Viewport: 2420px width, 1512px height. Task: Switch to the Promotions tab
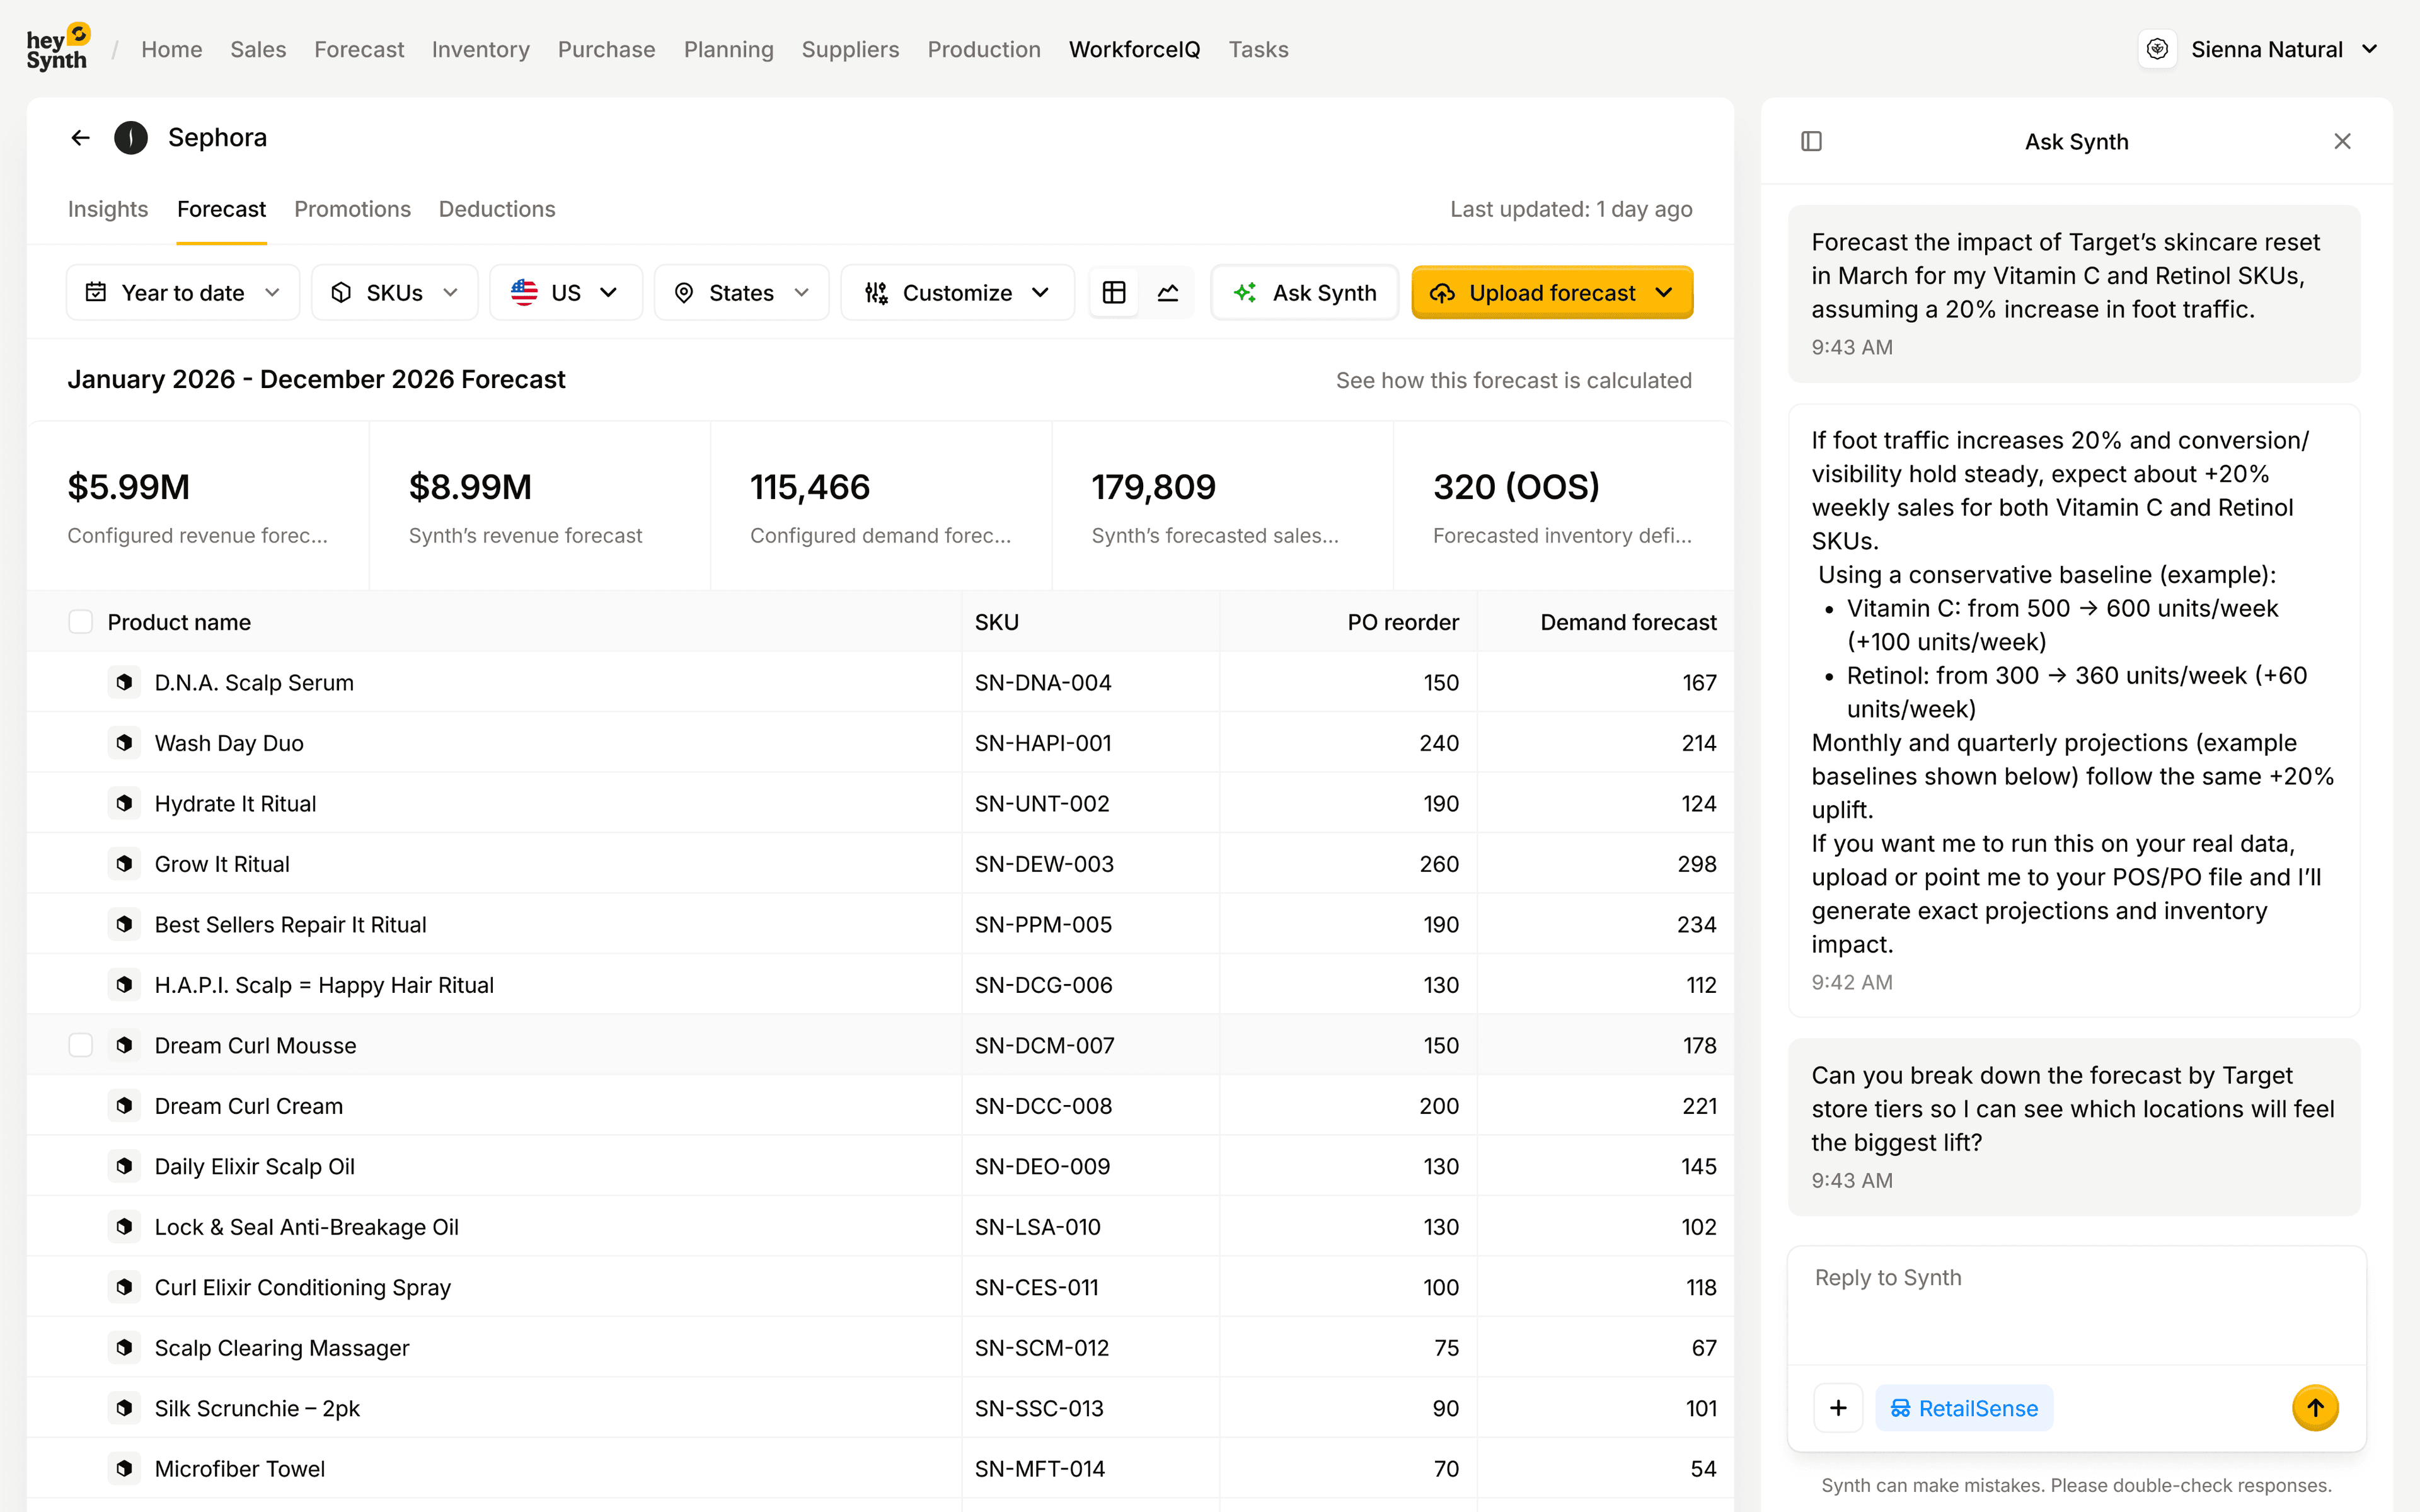point(352,209)
